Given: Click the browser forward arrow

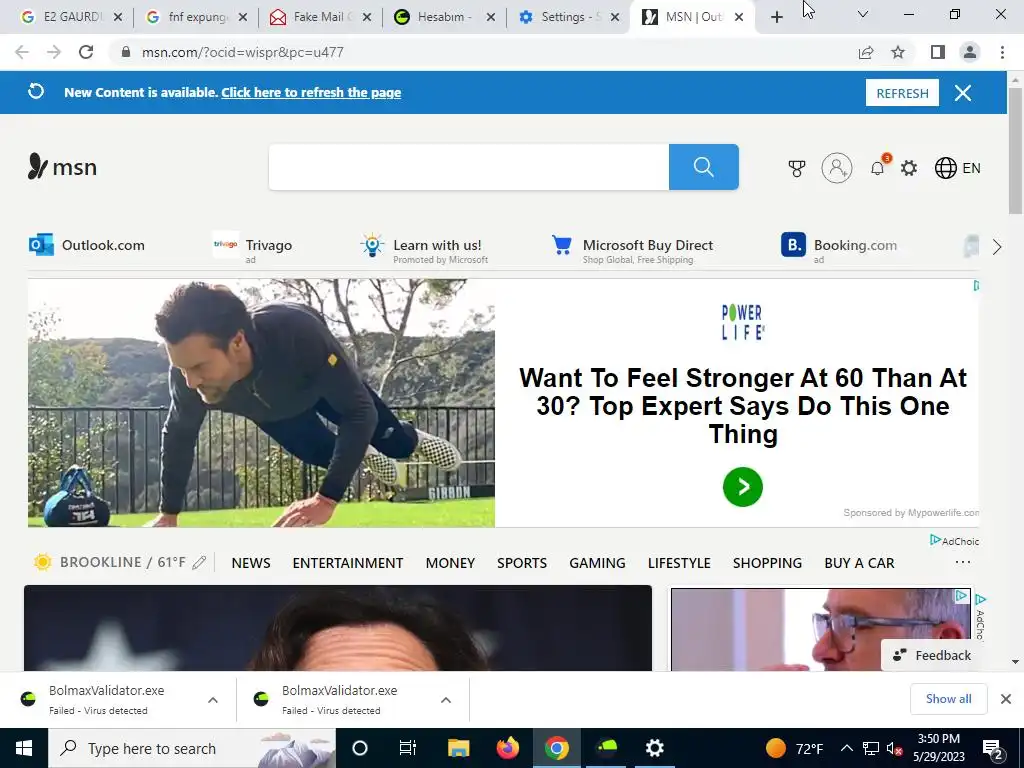Looking at the screenshot, I should [x=54, y=52].
